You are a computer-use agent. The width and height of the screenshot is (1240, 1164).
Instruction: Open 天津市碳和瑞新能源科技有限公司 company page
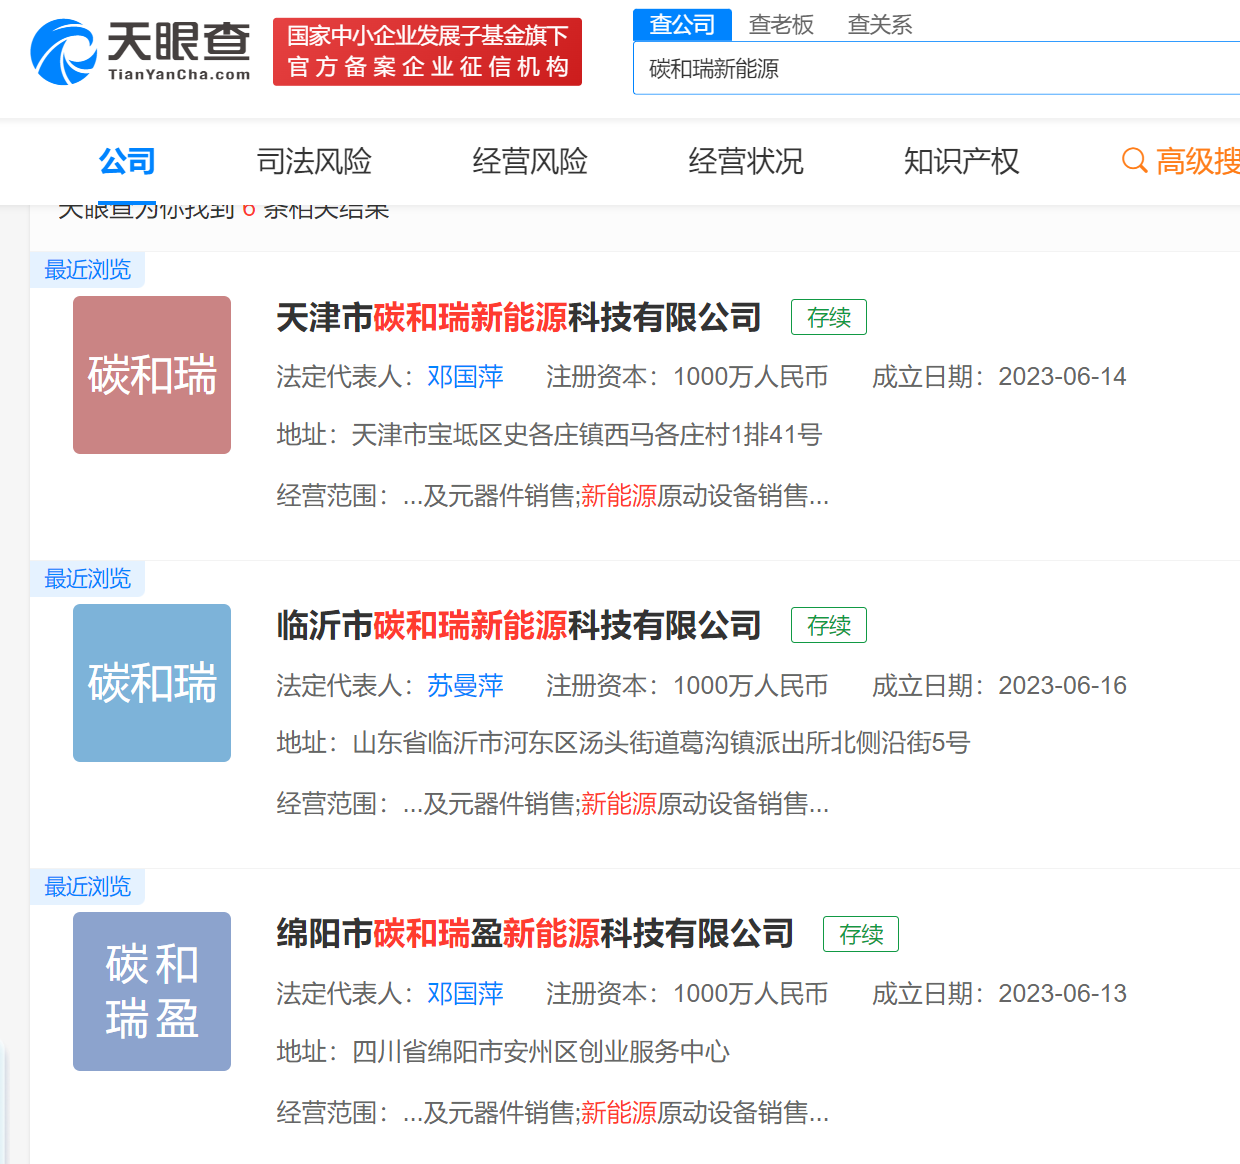[x=518, y=317]
